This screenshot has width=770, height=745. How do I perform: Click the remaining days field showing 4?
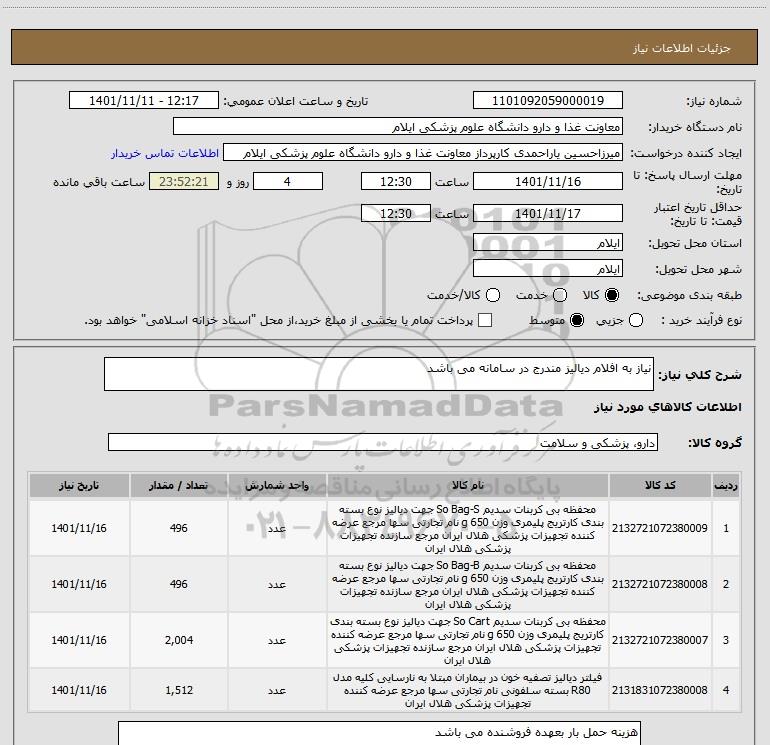tap(288, 181)
